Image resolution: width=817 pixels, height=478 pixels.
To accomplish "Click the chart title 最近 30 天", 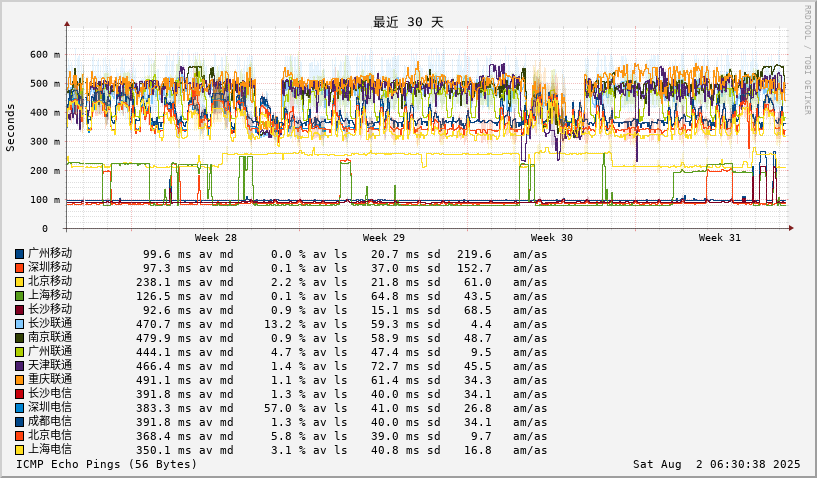I will (408, 22).
